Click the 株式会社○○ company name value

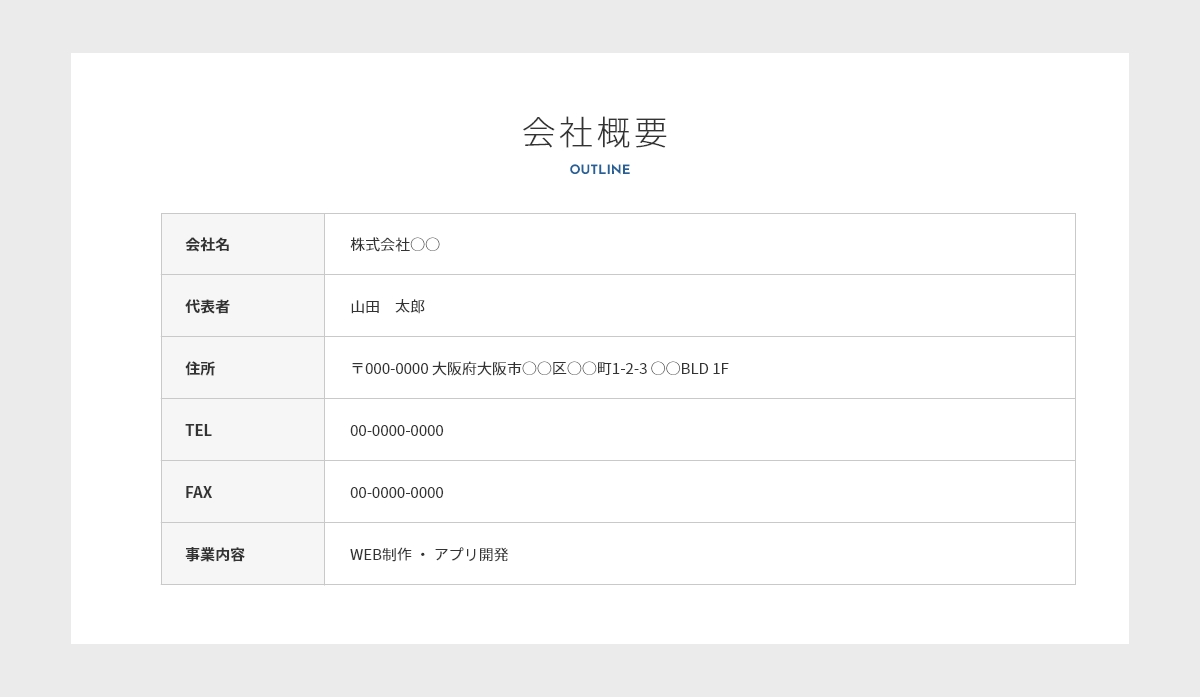click(x=394, y=244)
